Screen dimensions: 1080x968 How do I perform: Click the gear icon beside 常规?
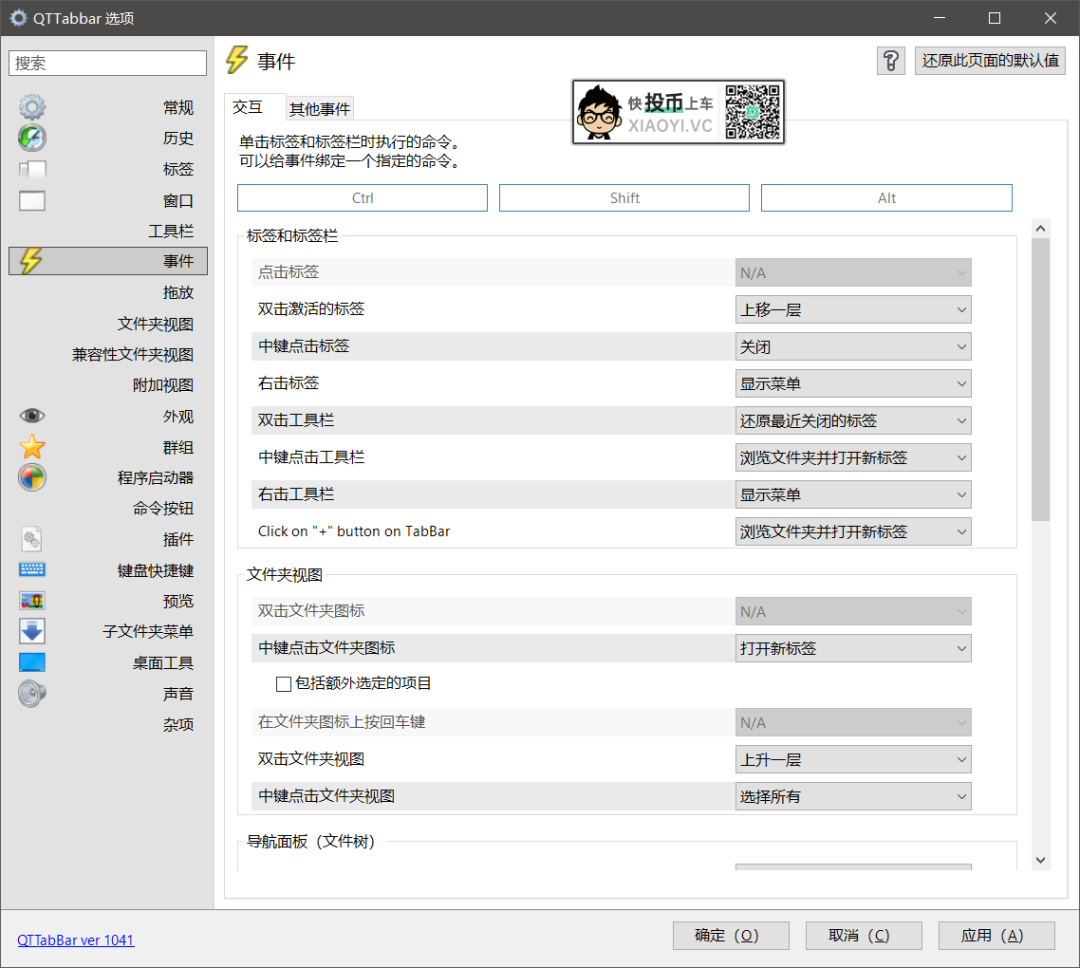tap(33, 108)
